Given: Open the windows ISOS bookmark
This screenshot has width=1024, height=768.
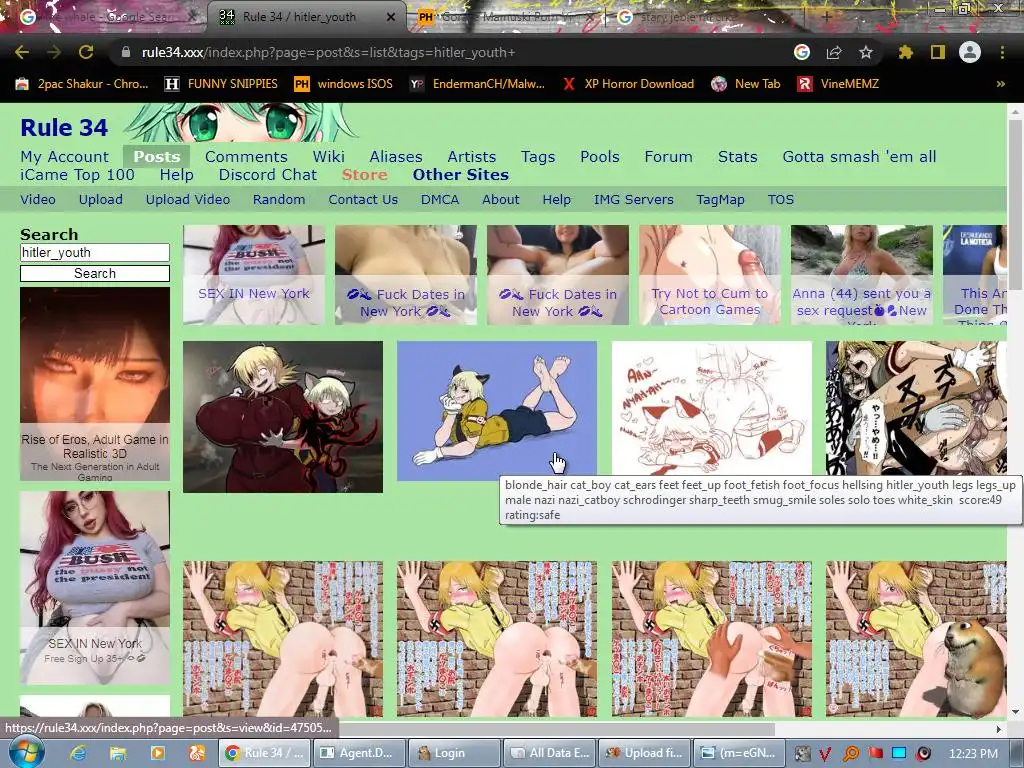Looking at the screenshot, I should click(344, 84).
